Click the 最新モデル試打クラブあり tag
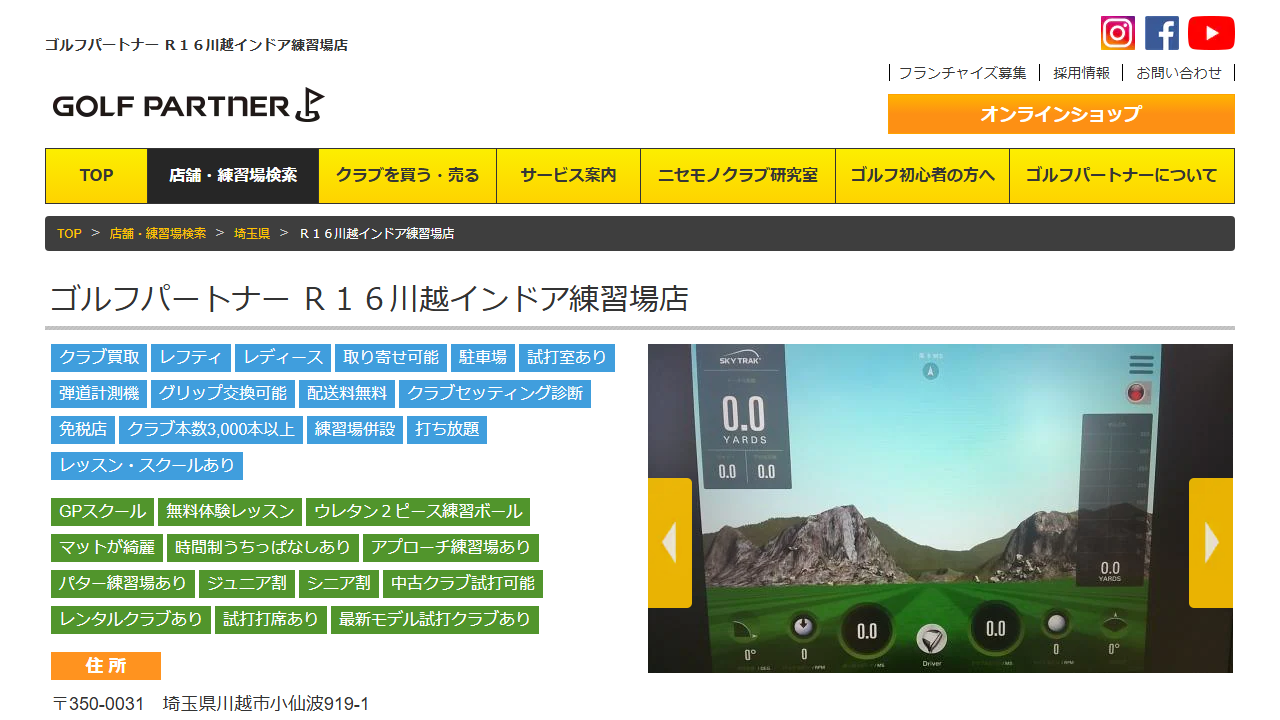This screenshot has height=720, width=1280. pyautogui.click(x=435, y=620)
